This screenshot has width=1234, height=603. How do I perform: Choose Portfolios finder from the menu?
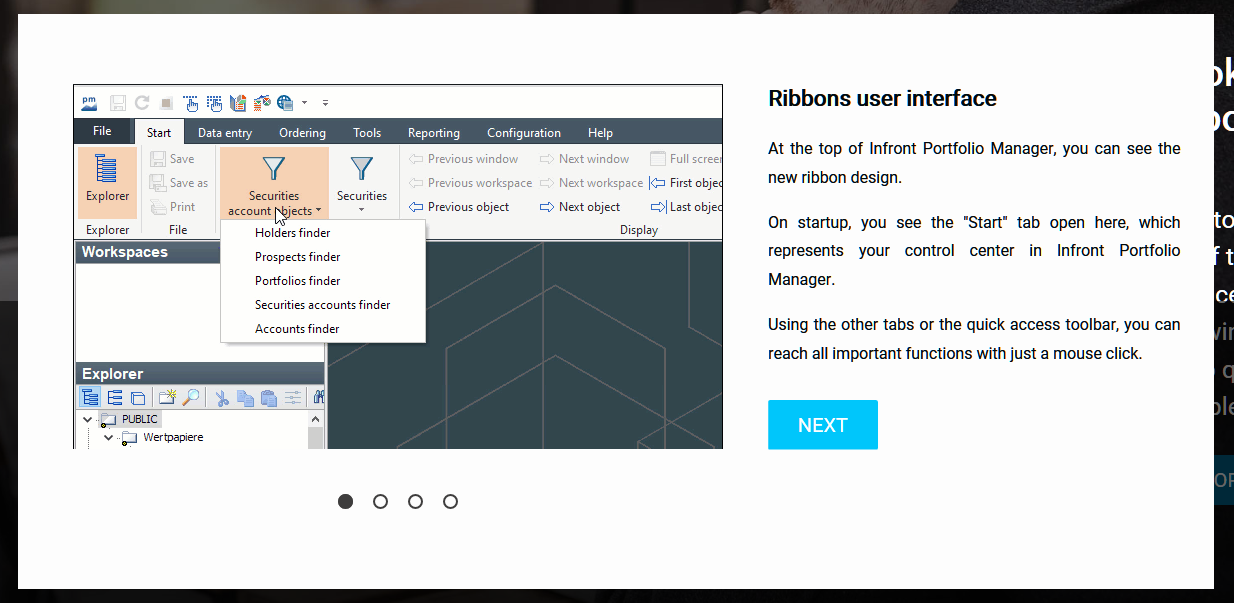(297, 281)
